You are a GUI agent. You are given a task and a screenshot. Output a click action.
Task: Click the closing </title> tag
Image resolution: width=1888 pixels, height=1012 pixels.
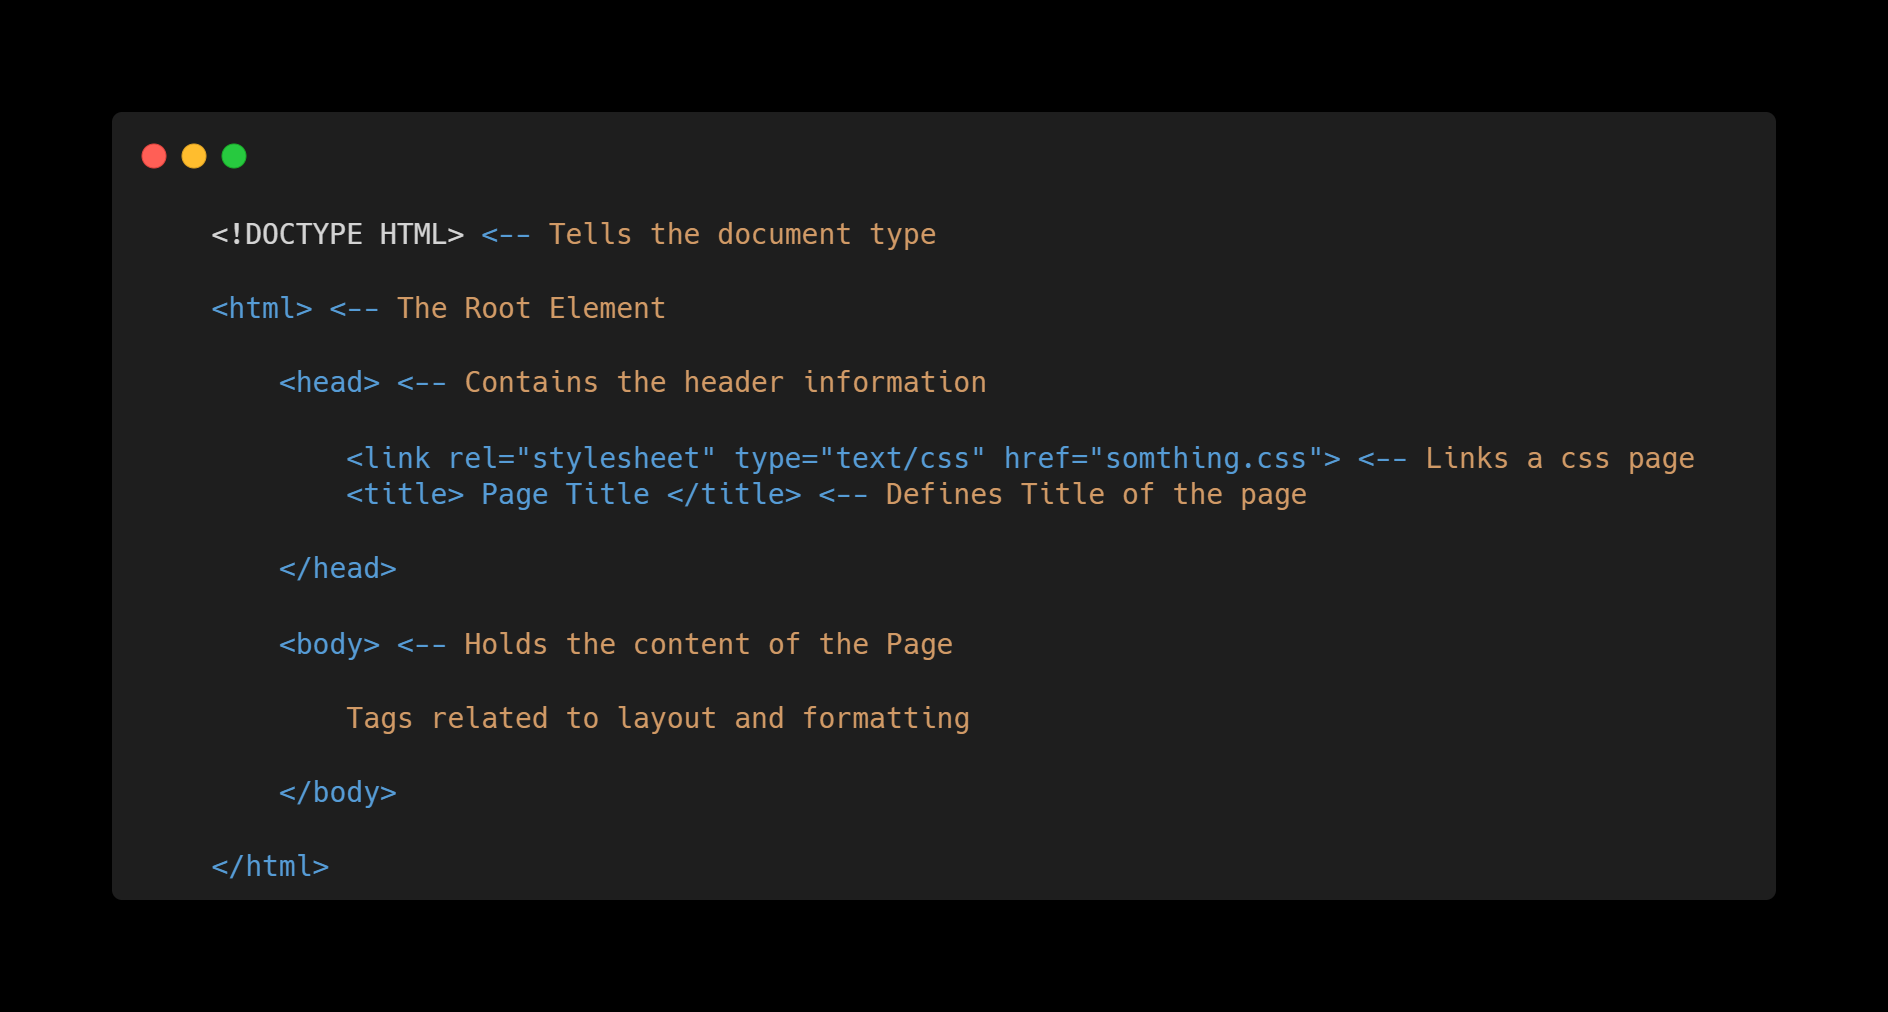(x=734, y=494)
